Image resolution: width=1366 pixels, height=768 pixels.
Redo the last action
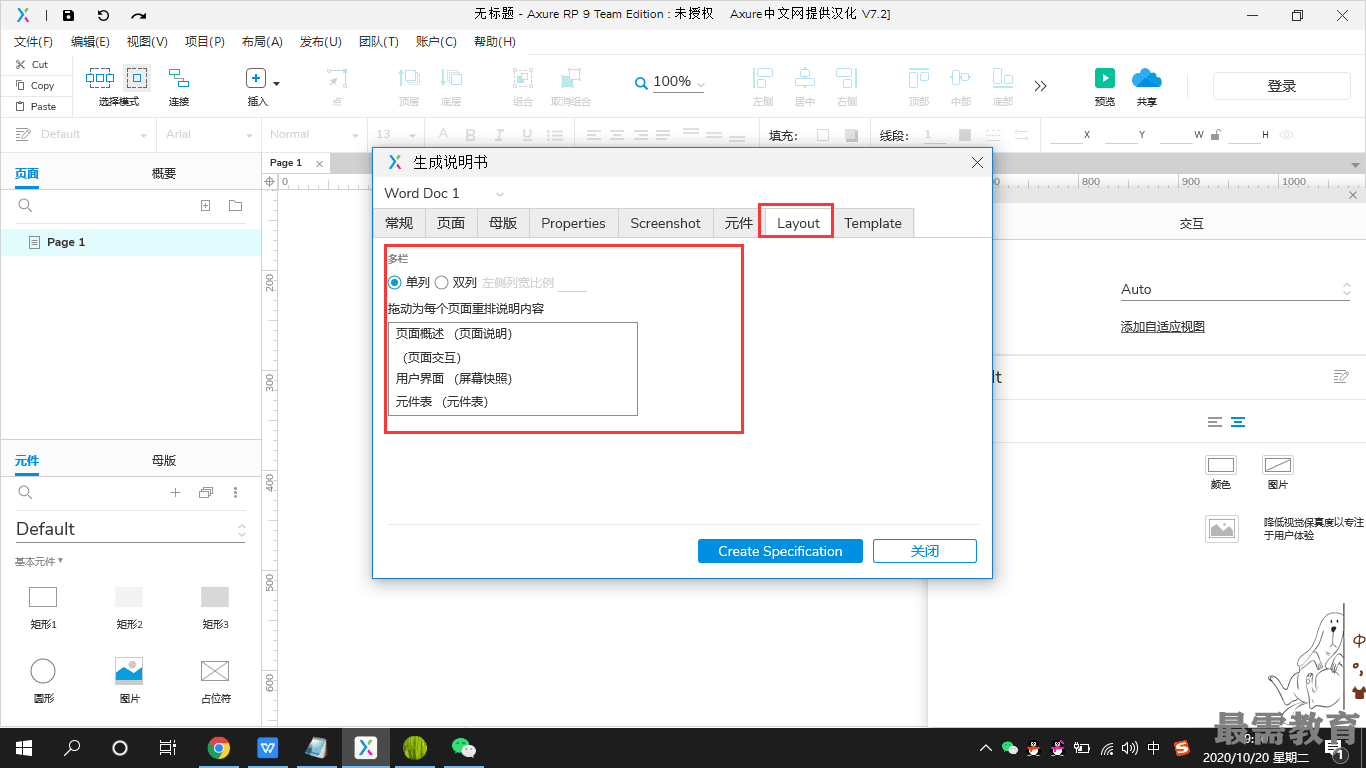click(x=139, y=15)
